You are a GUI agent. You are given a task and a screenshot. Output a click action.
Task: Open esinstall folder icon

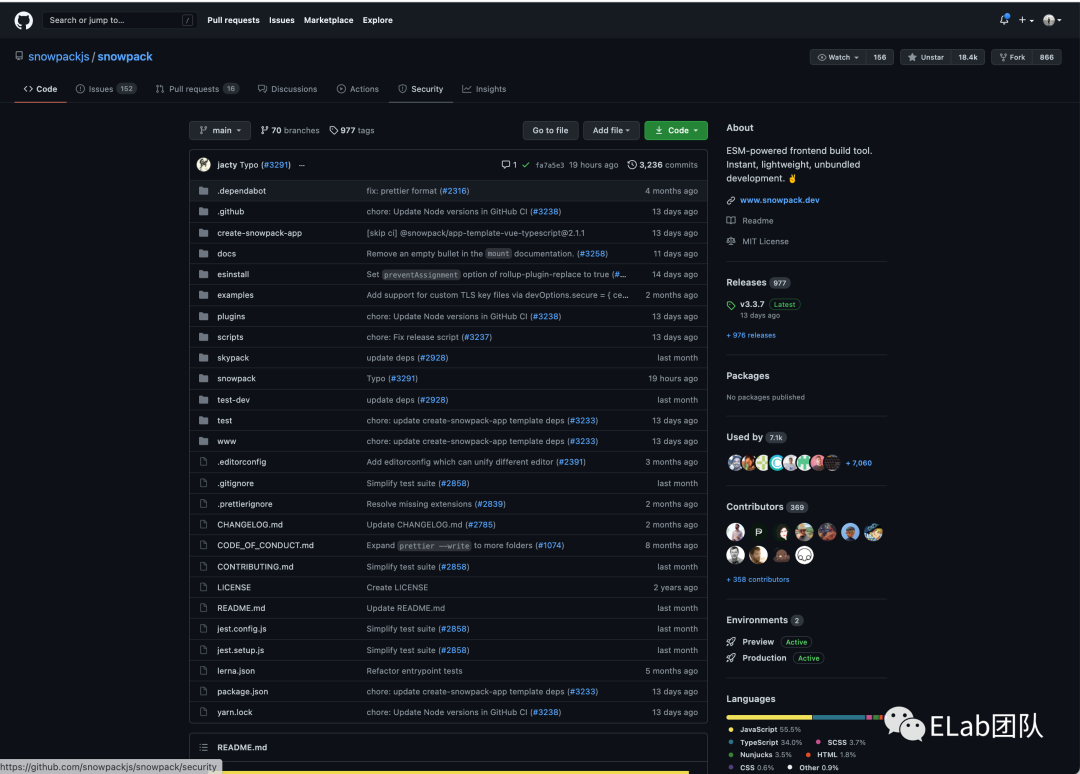tap(203, 274)
